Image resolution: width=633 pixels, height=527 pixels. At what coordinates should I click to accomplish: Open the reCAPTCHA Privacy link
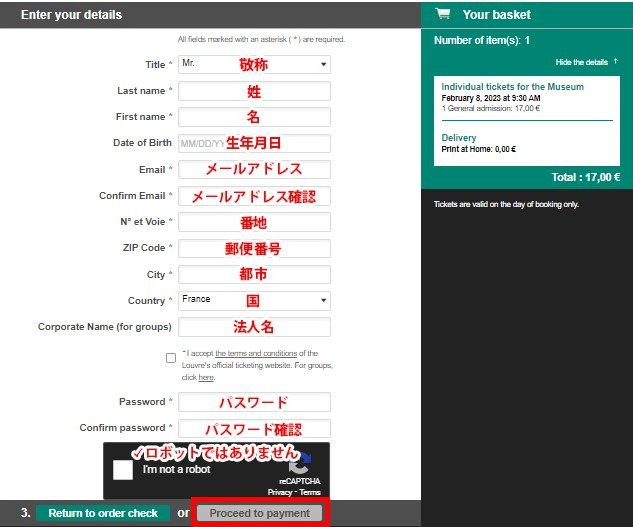pyautogui.click(x=280, y=493)
